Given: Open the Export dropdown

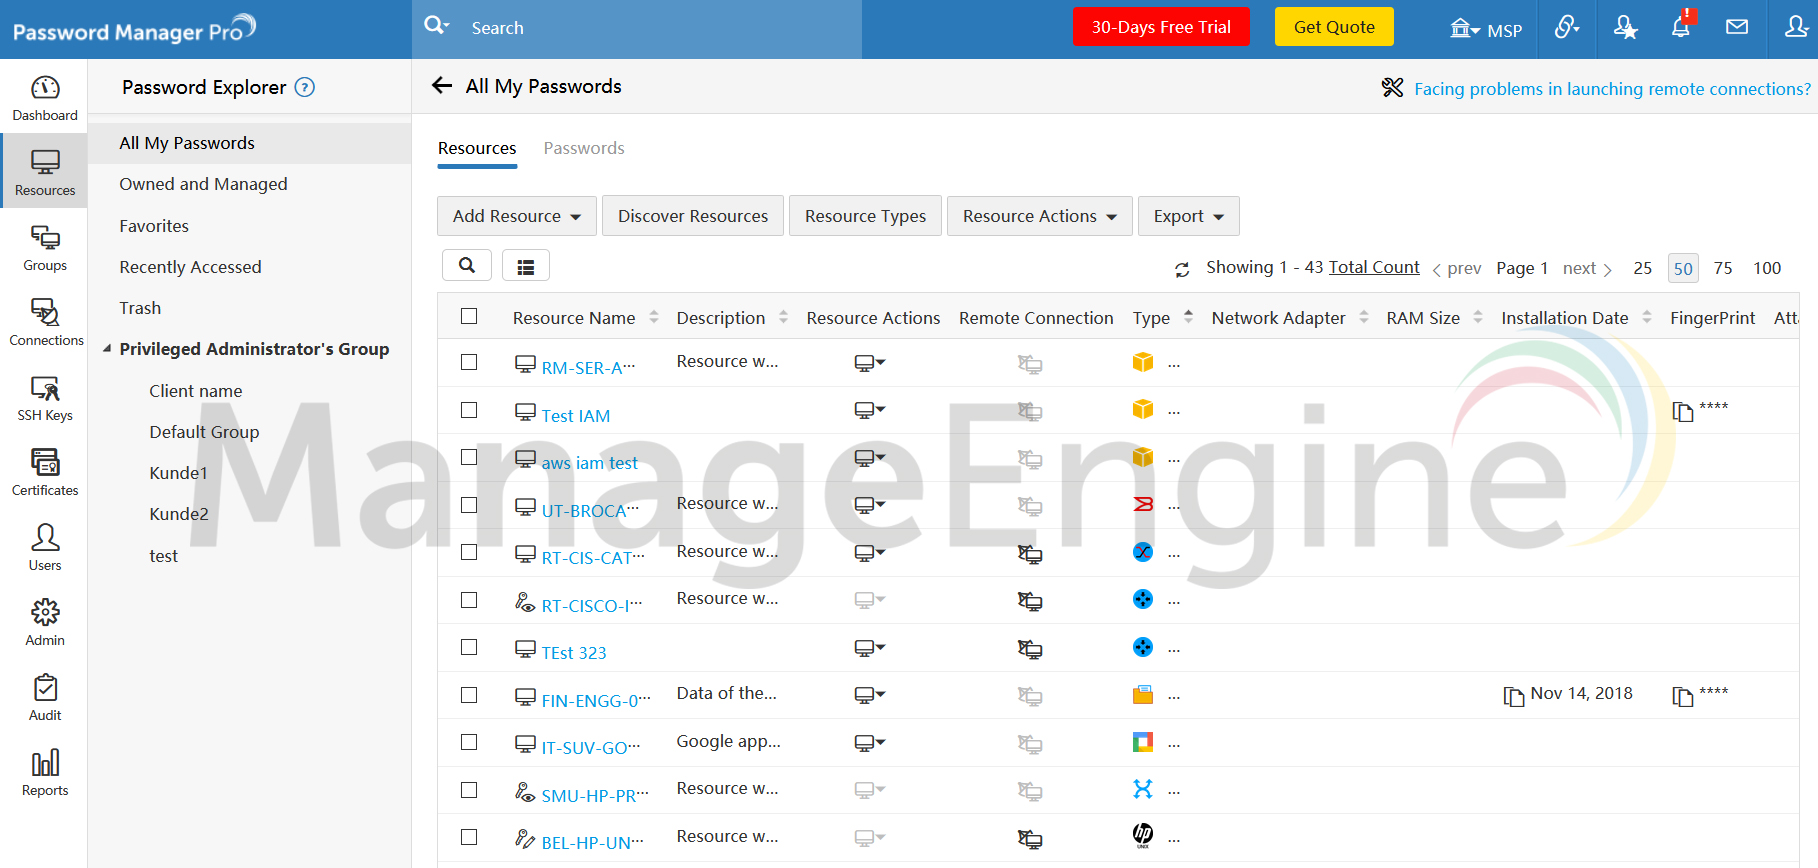Looking at the screenshot, I should [1188, 216].
